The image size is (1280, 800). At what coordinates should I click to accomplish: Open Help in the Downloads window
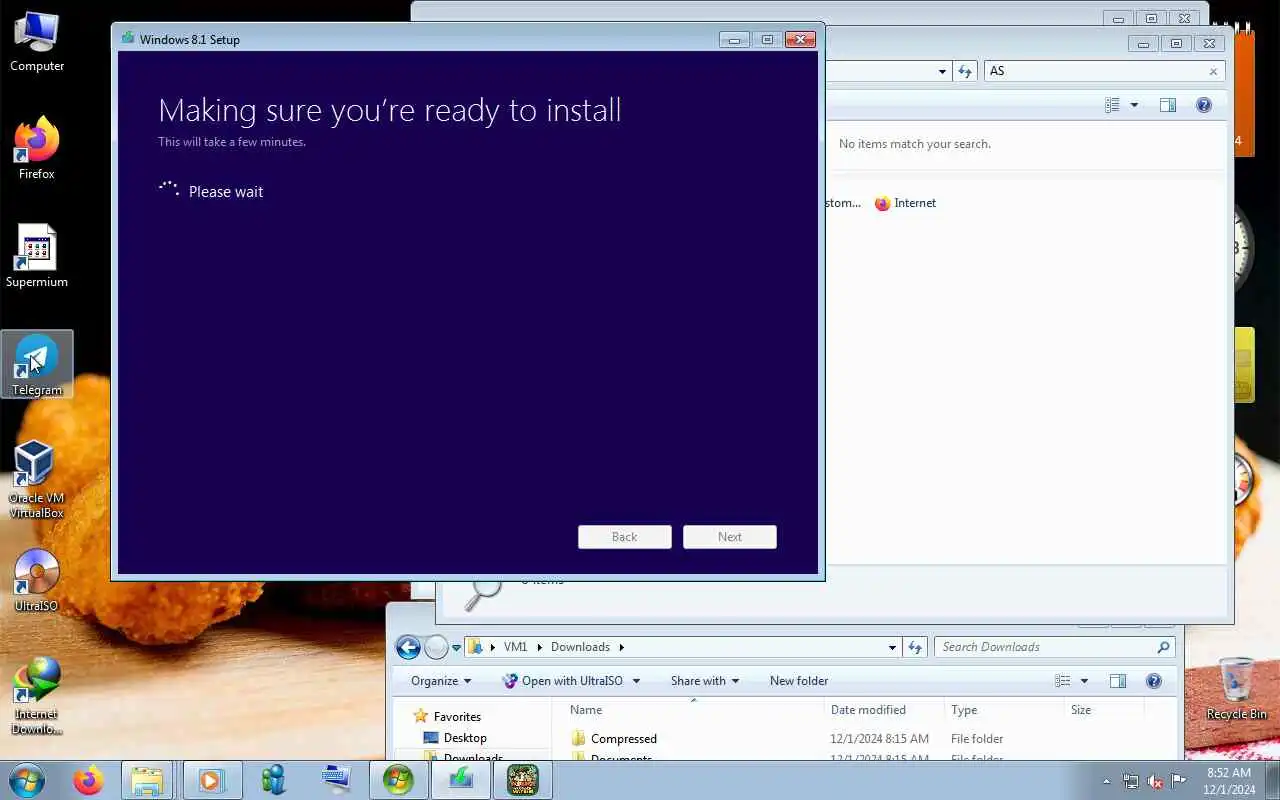(x=1154, y=681)
